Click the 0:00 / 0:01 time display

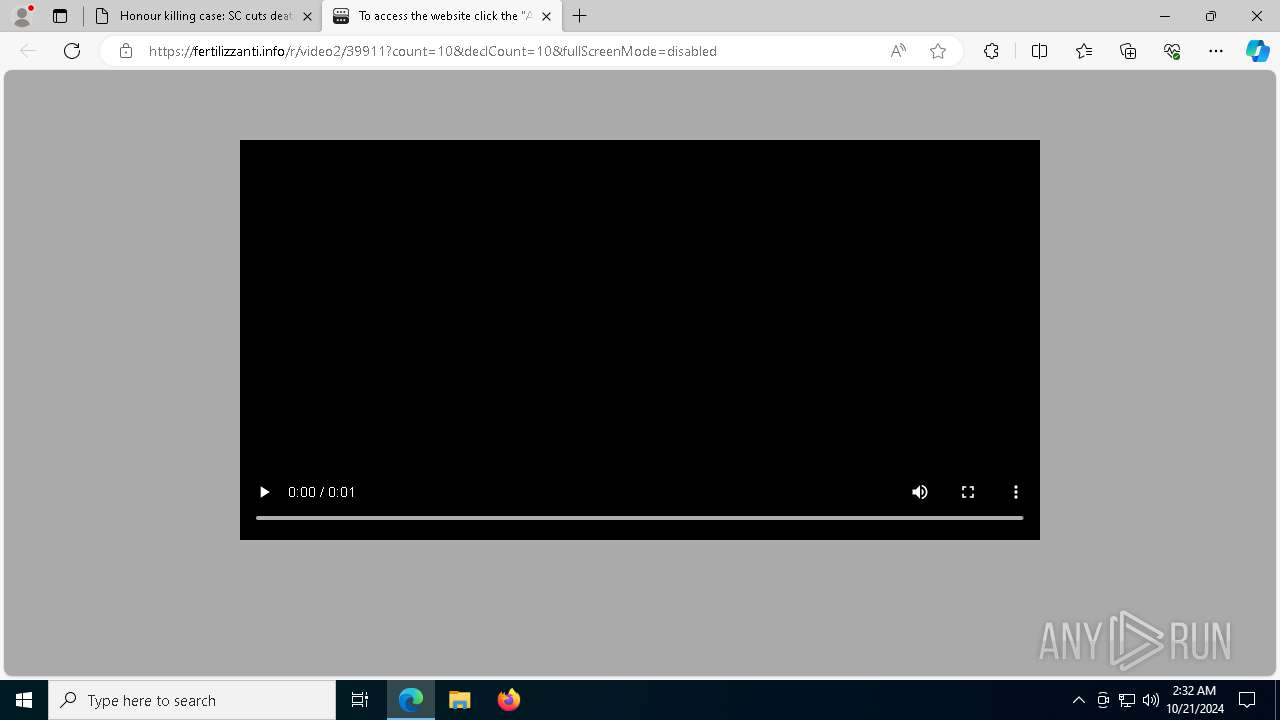point(321,492)
